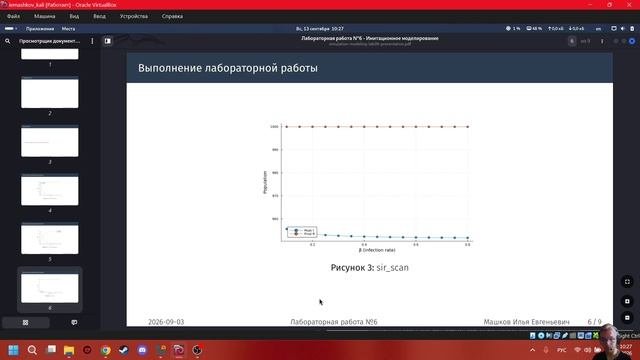640x360 pixels.
Task: Click the VirtualBox USB pen status icon
Action: point(565,336)
